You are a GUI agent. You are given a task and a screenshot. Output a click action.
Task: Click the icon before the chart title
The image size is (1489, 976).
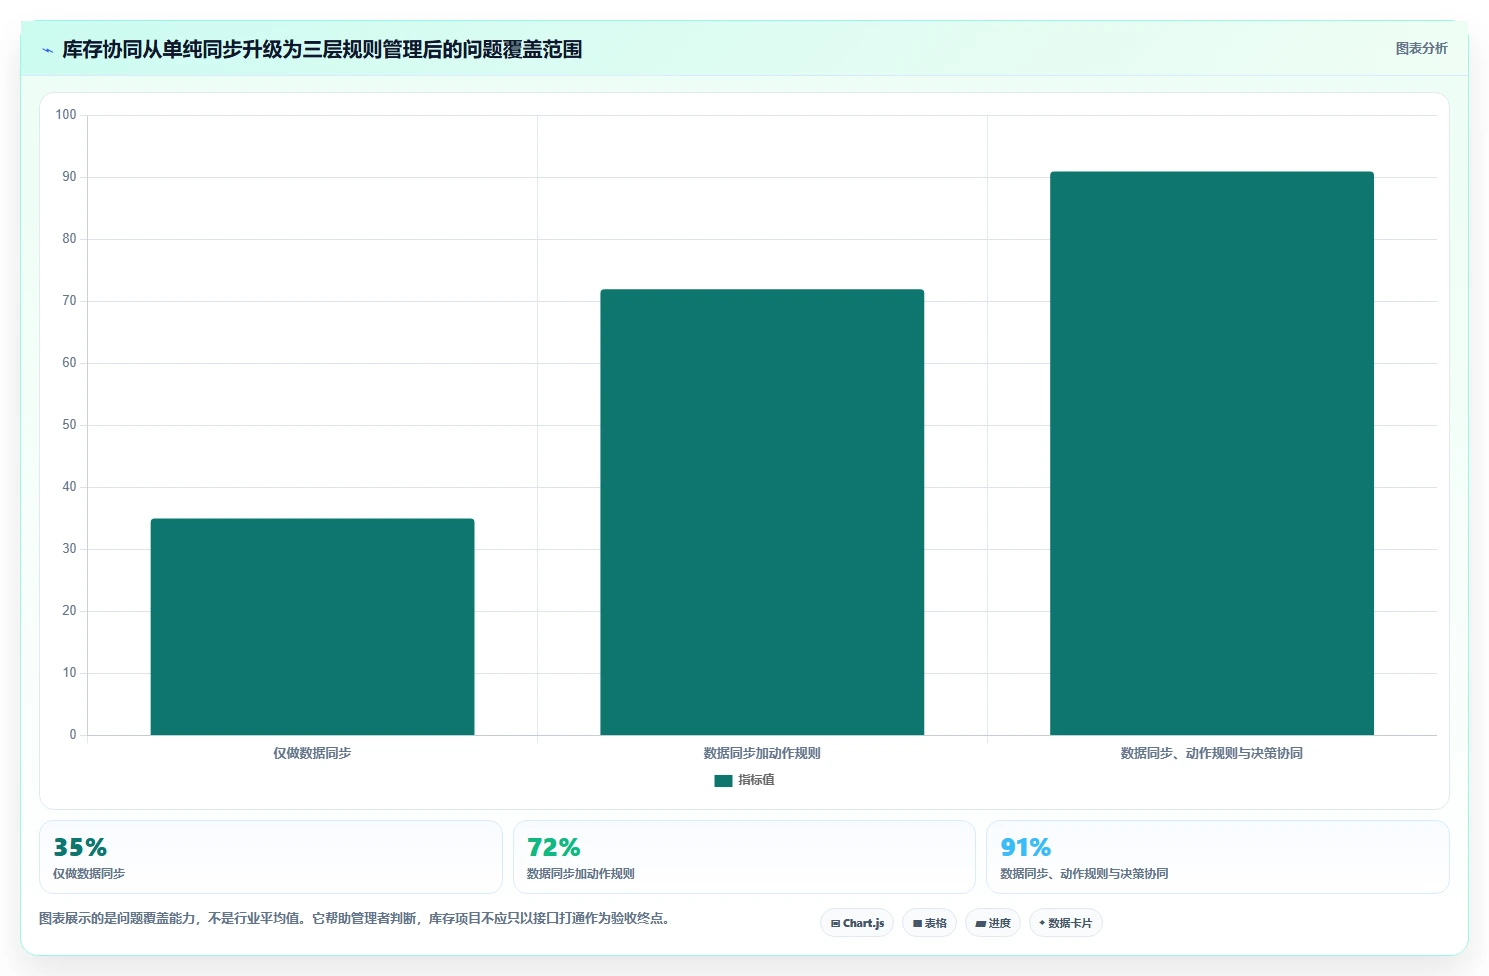[47, 50]
